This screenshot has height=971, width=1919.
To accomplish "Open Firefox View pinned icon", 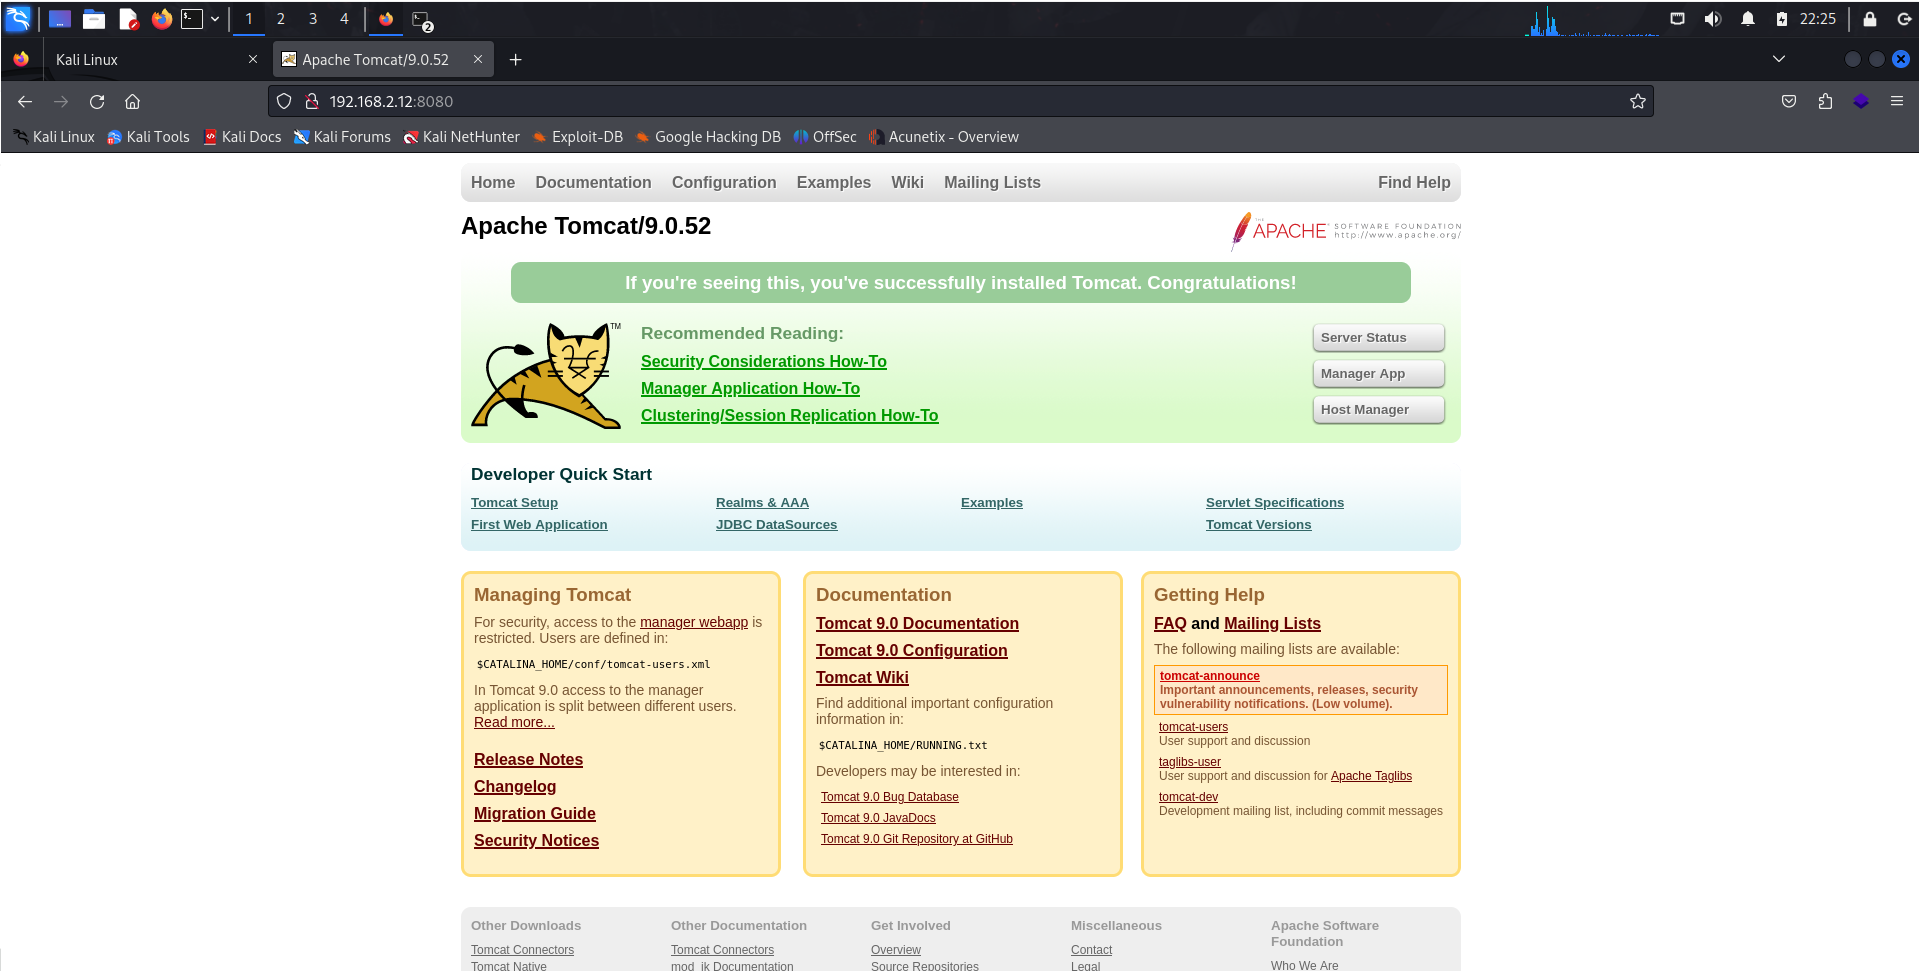I will click(x=21, y=59).
